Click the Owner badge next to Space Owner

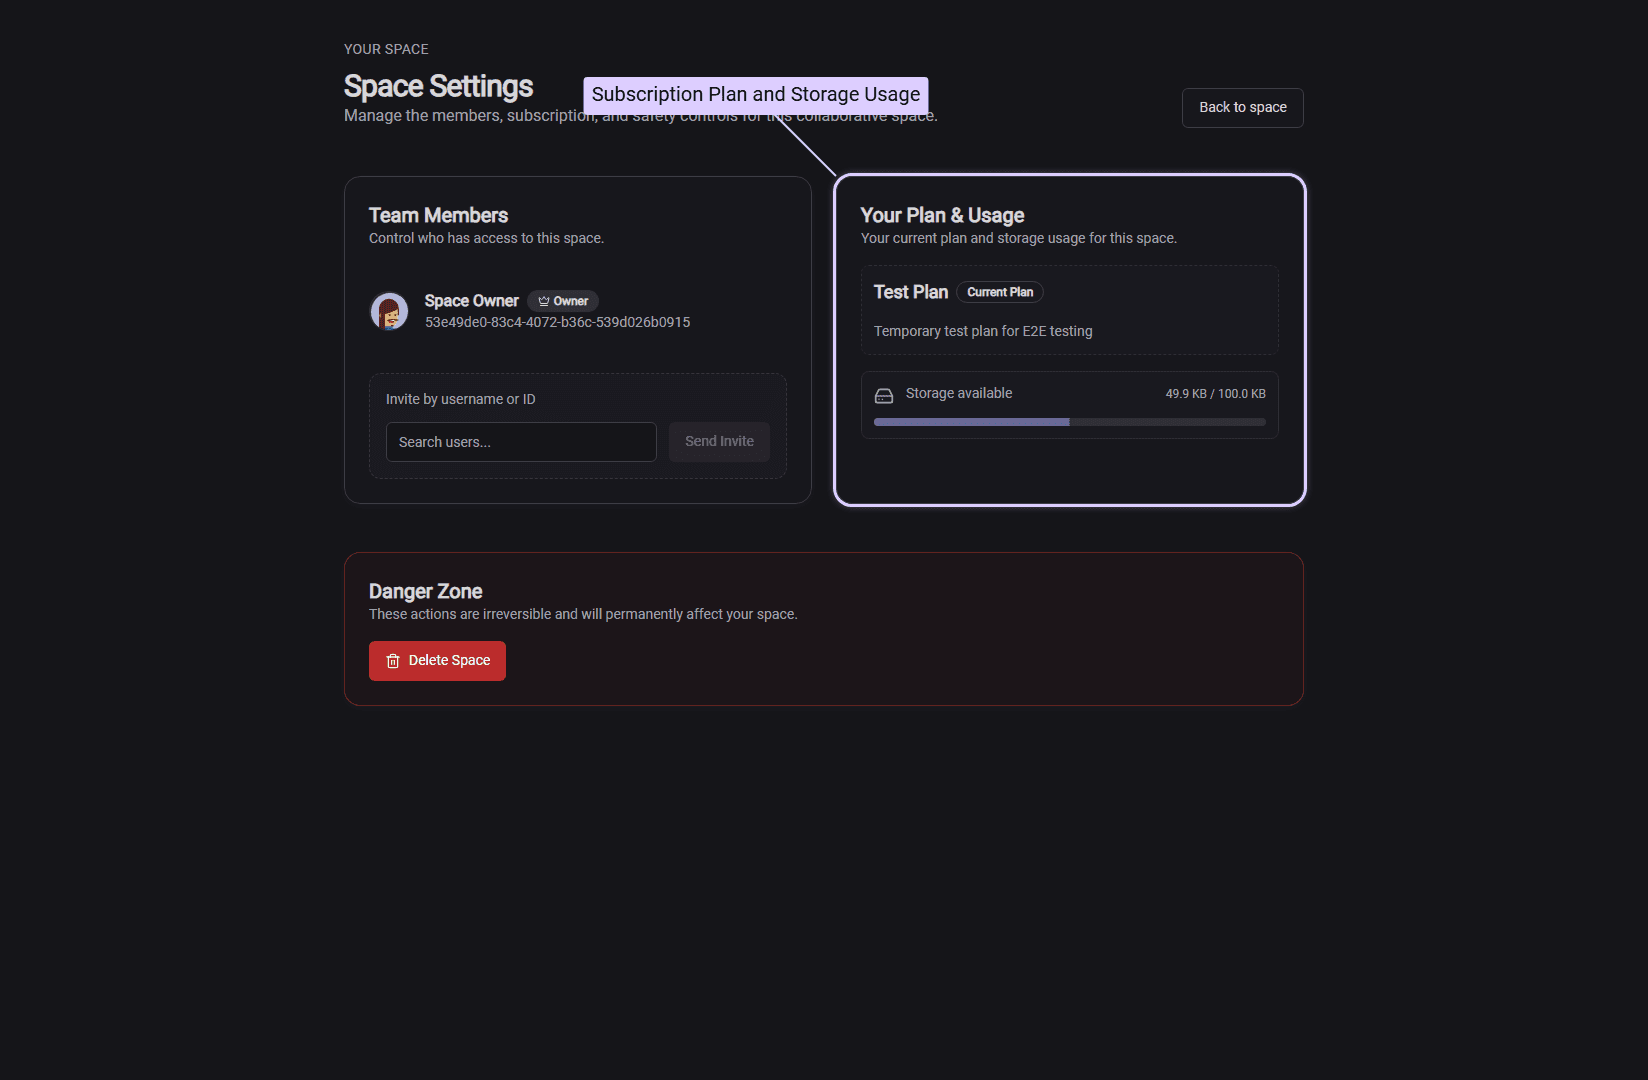point(562,300)
